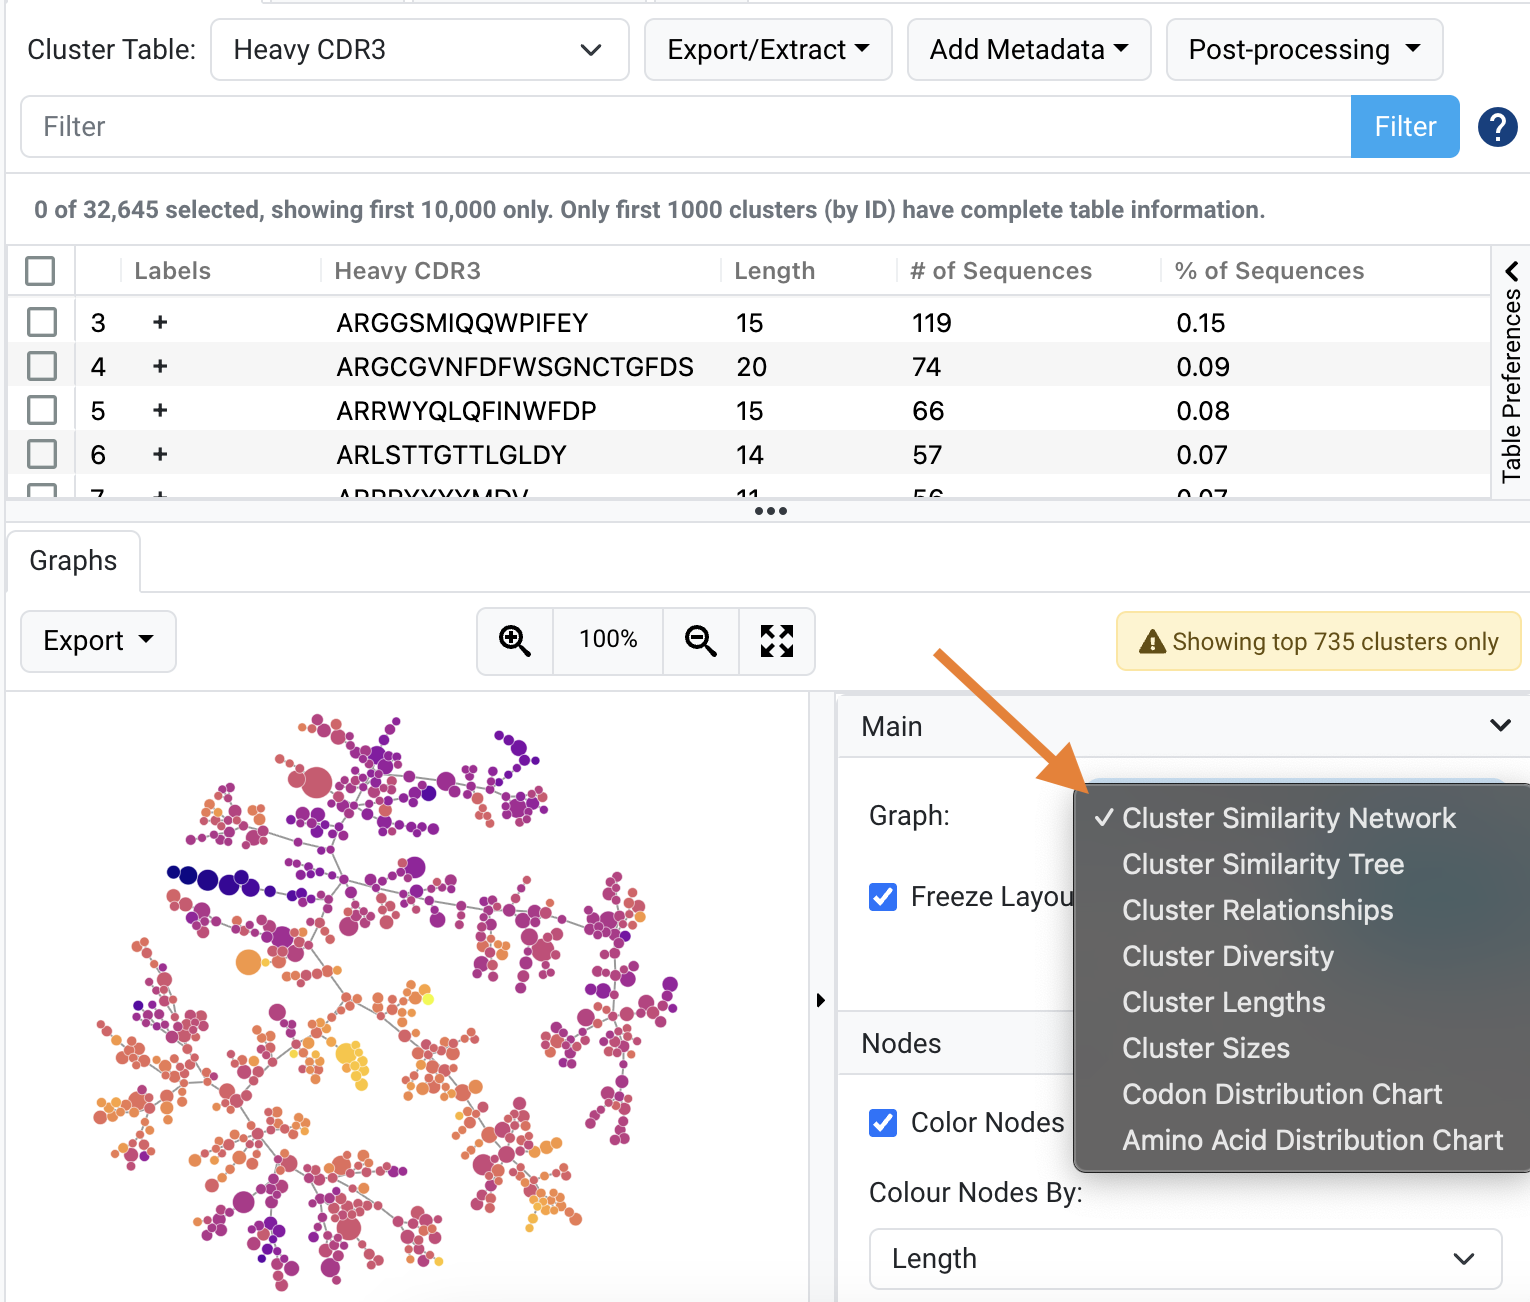This screenshot has width=1530, height=1302.
Task: Click the fit-to-screen expand icon
Action: click(x=776, y=641)
